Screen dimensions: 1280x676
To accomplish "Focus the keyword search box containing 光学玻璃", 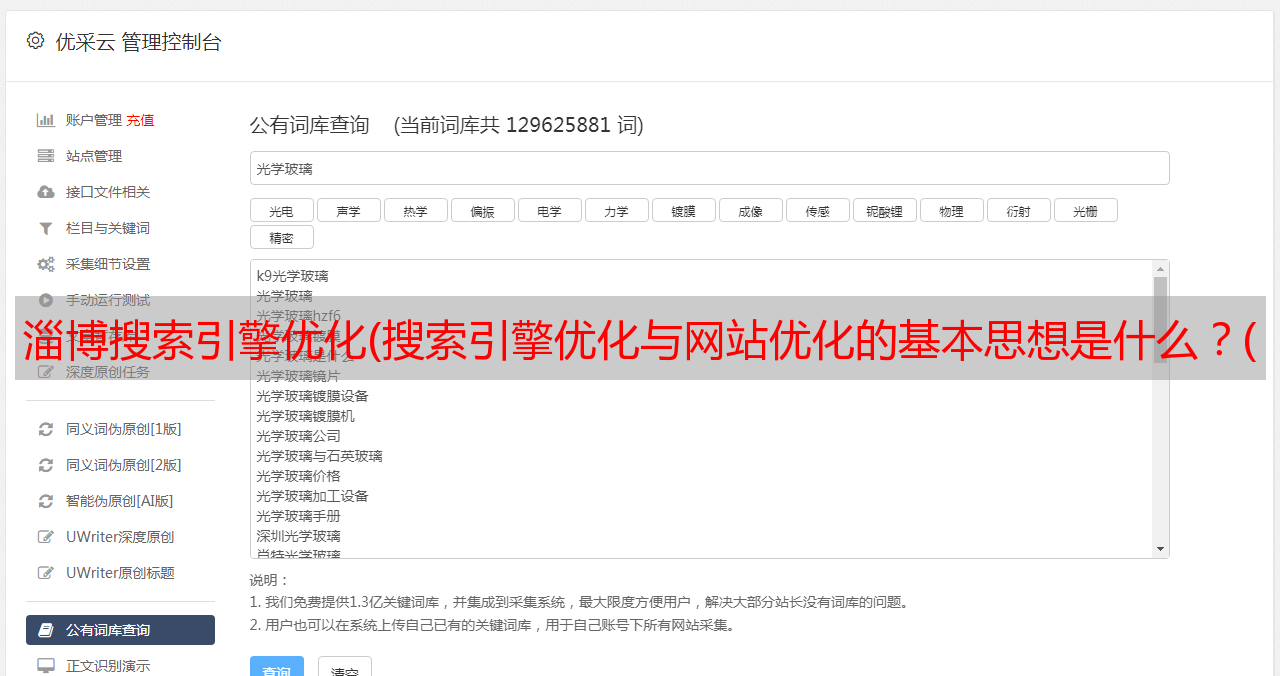I will tap(709, 168).
